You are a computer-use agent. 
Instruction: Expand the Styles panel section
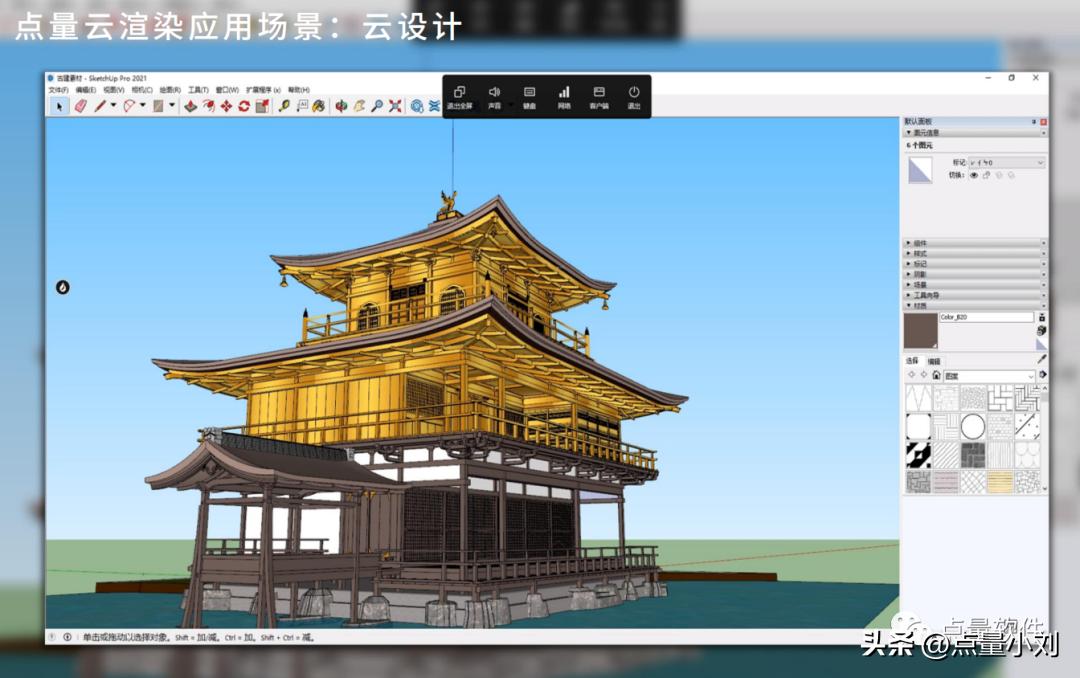975,254
